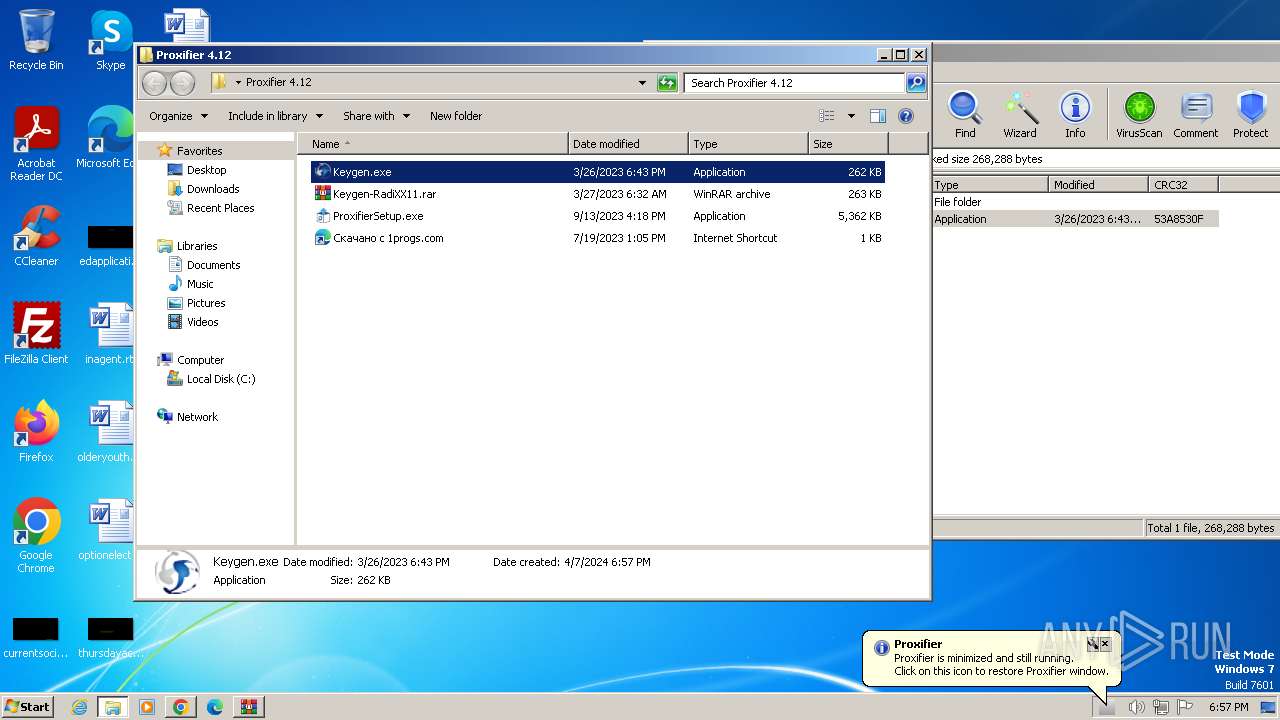Open Explorer help question mark icon
This screenshot has height=720, width=1280.
pos(906,116)
